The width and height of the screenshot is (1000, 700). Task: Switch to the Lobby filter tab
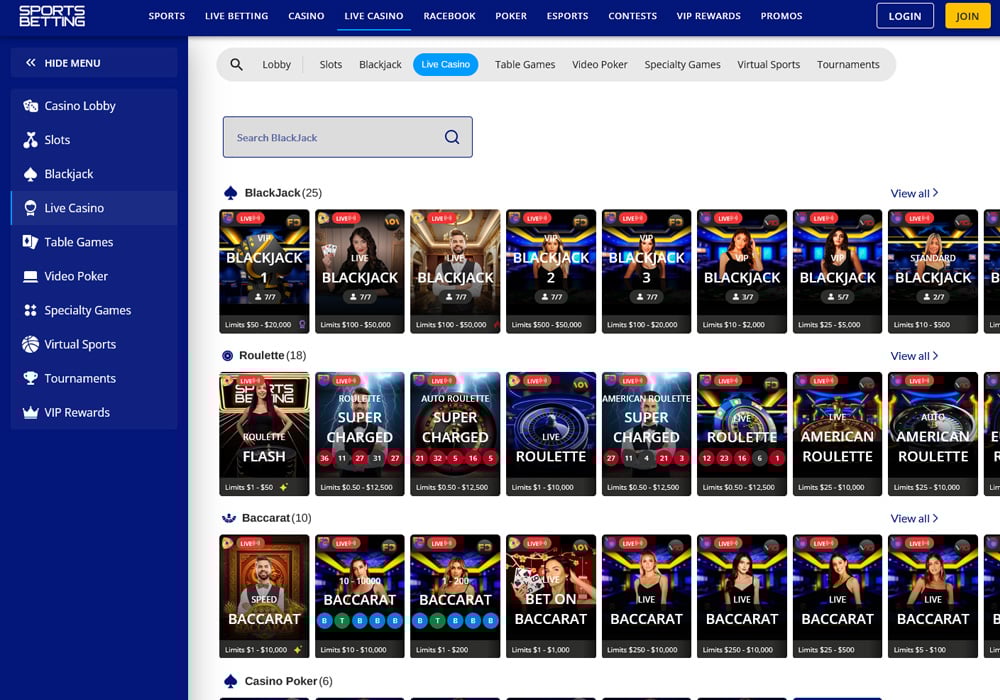276,64
